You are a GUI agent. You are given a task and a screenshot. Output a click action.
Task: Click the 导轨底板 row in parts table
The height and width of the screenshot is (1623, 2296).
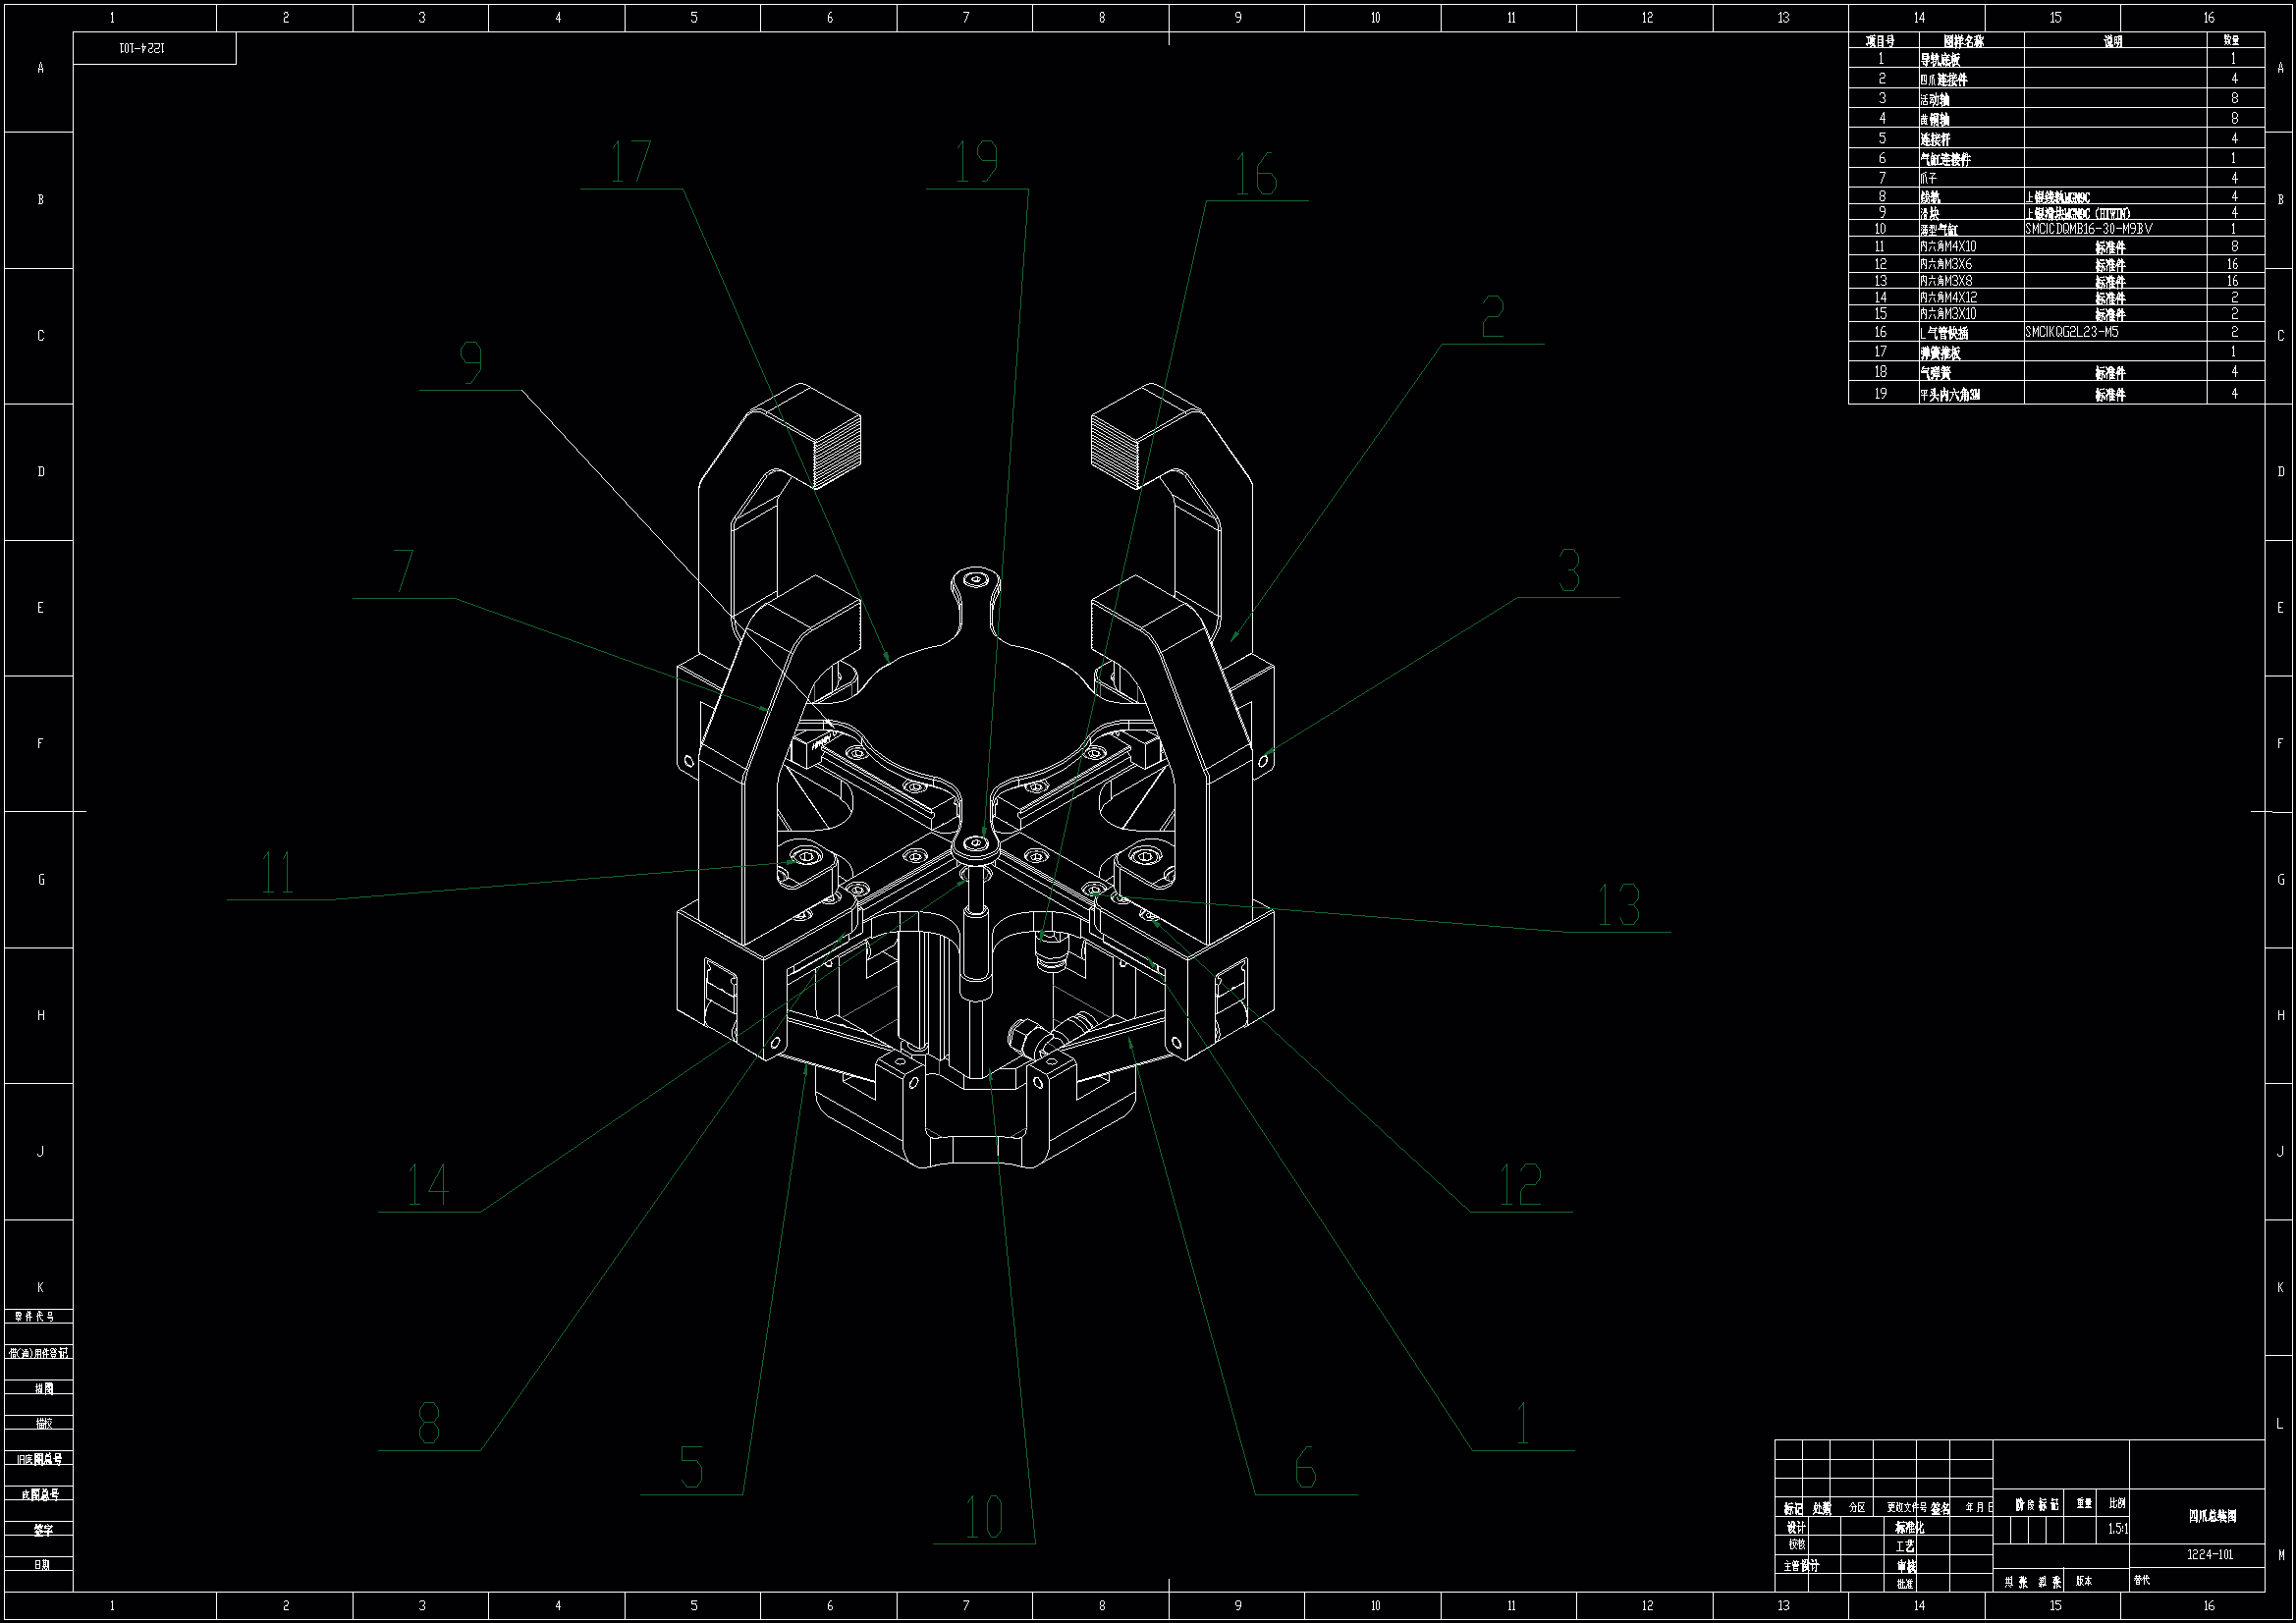coord(1940,60)
